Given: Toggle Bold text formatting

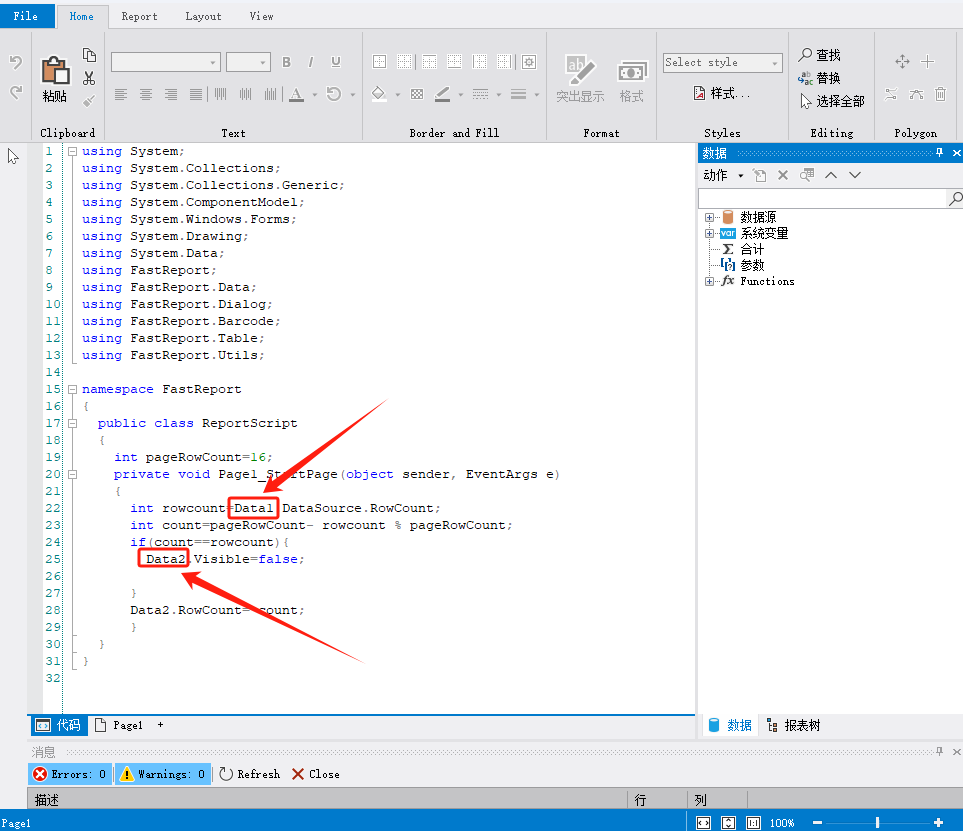Looking at the screenshot, I should click(x=286, y=62).
